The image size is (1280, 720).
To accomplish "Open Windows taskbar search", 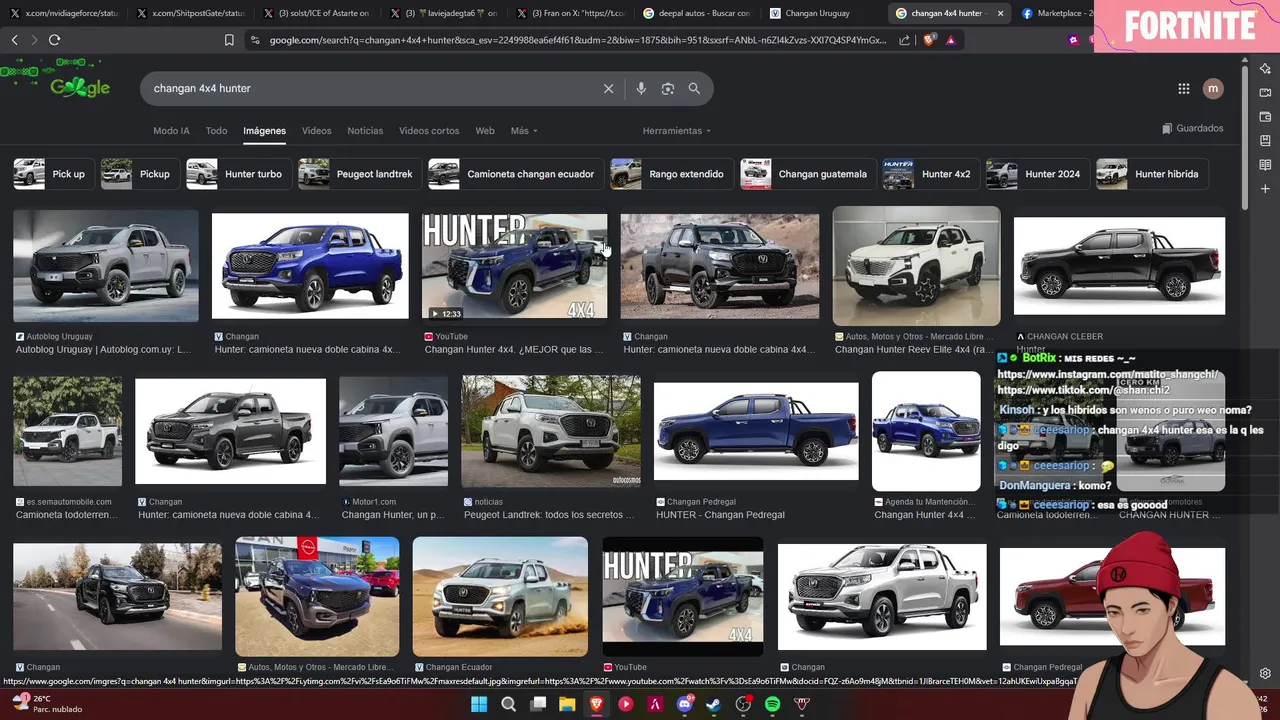I will [508, 704].
